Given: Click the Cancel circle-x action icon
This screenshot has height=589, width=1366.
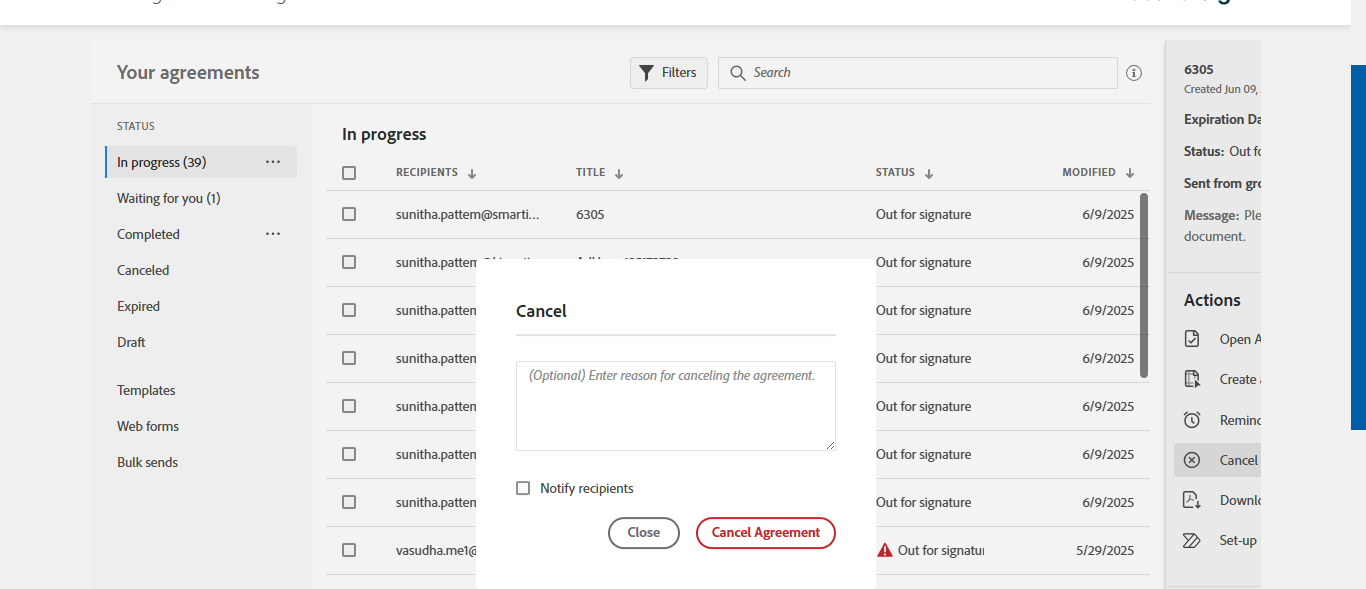Looking at the screenshot, I should (x=1192, y=460).
